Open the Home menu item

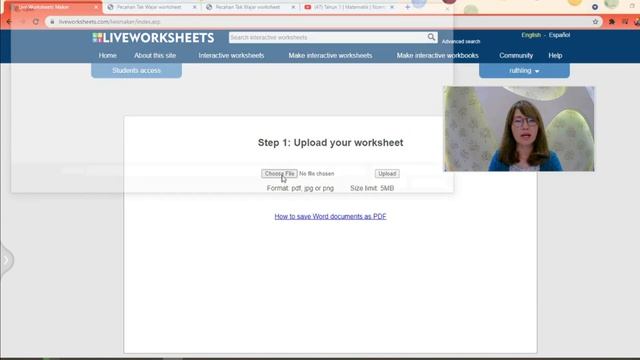(x=108, y=56)
